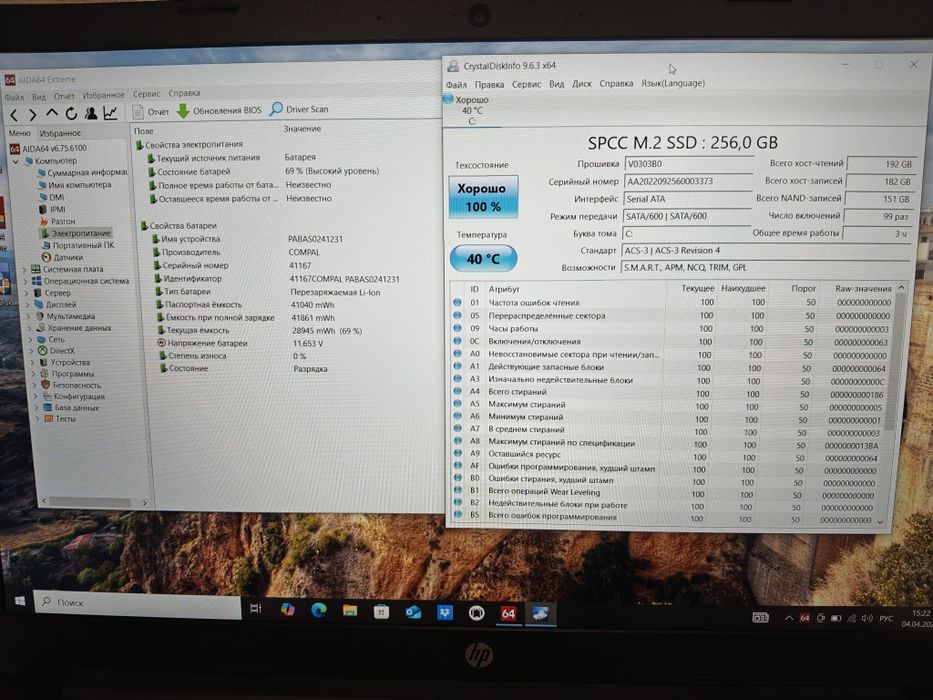
Task: Select the Тесты tree item
Action: point(60,419)
